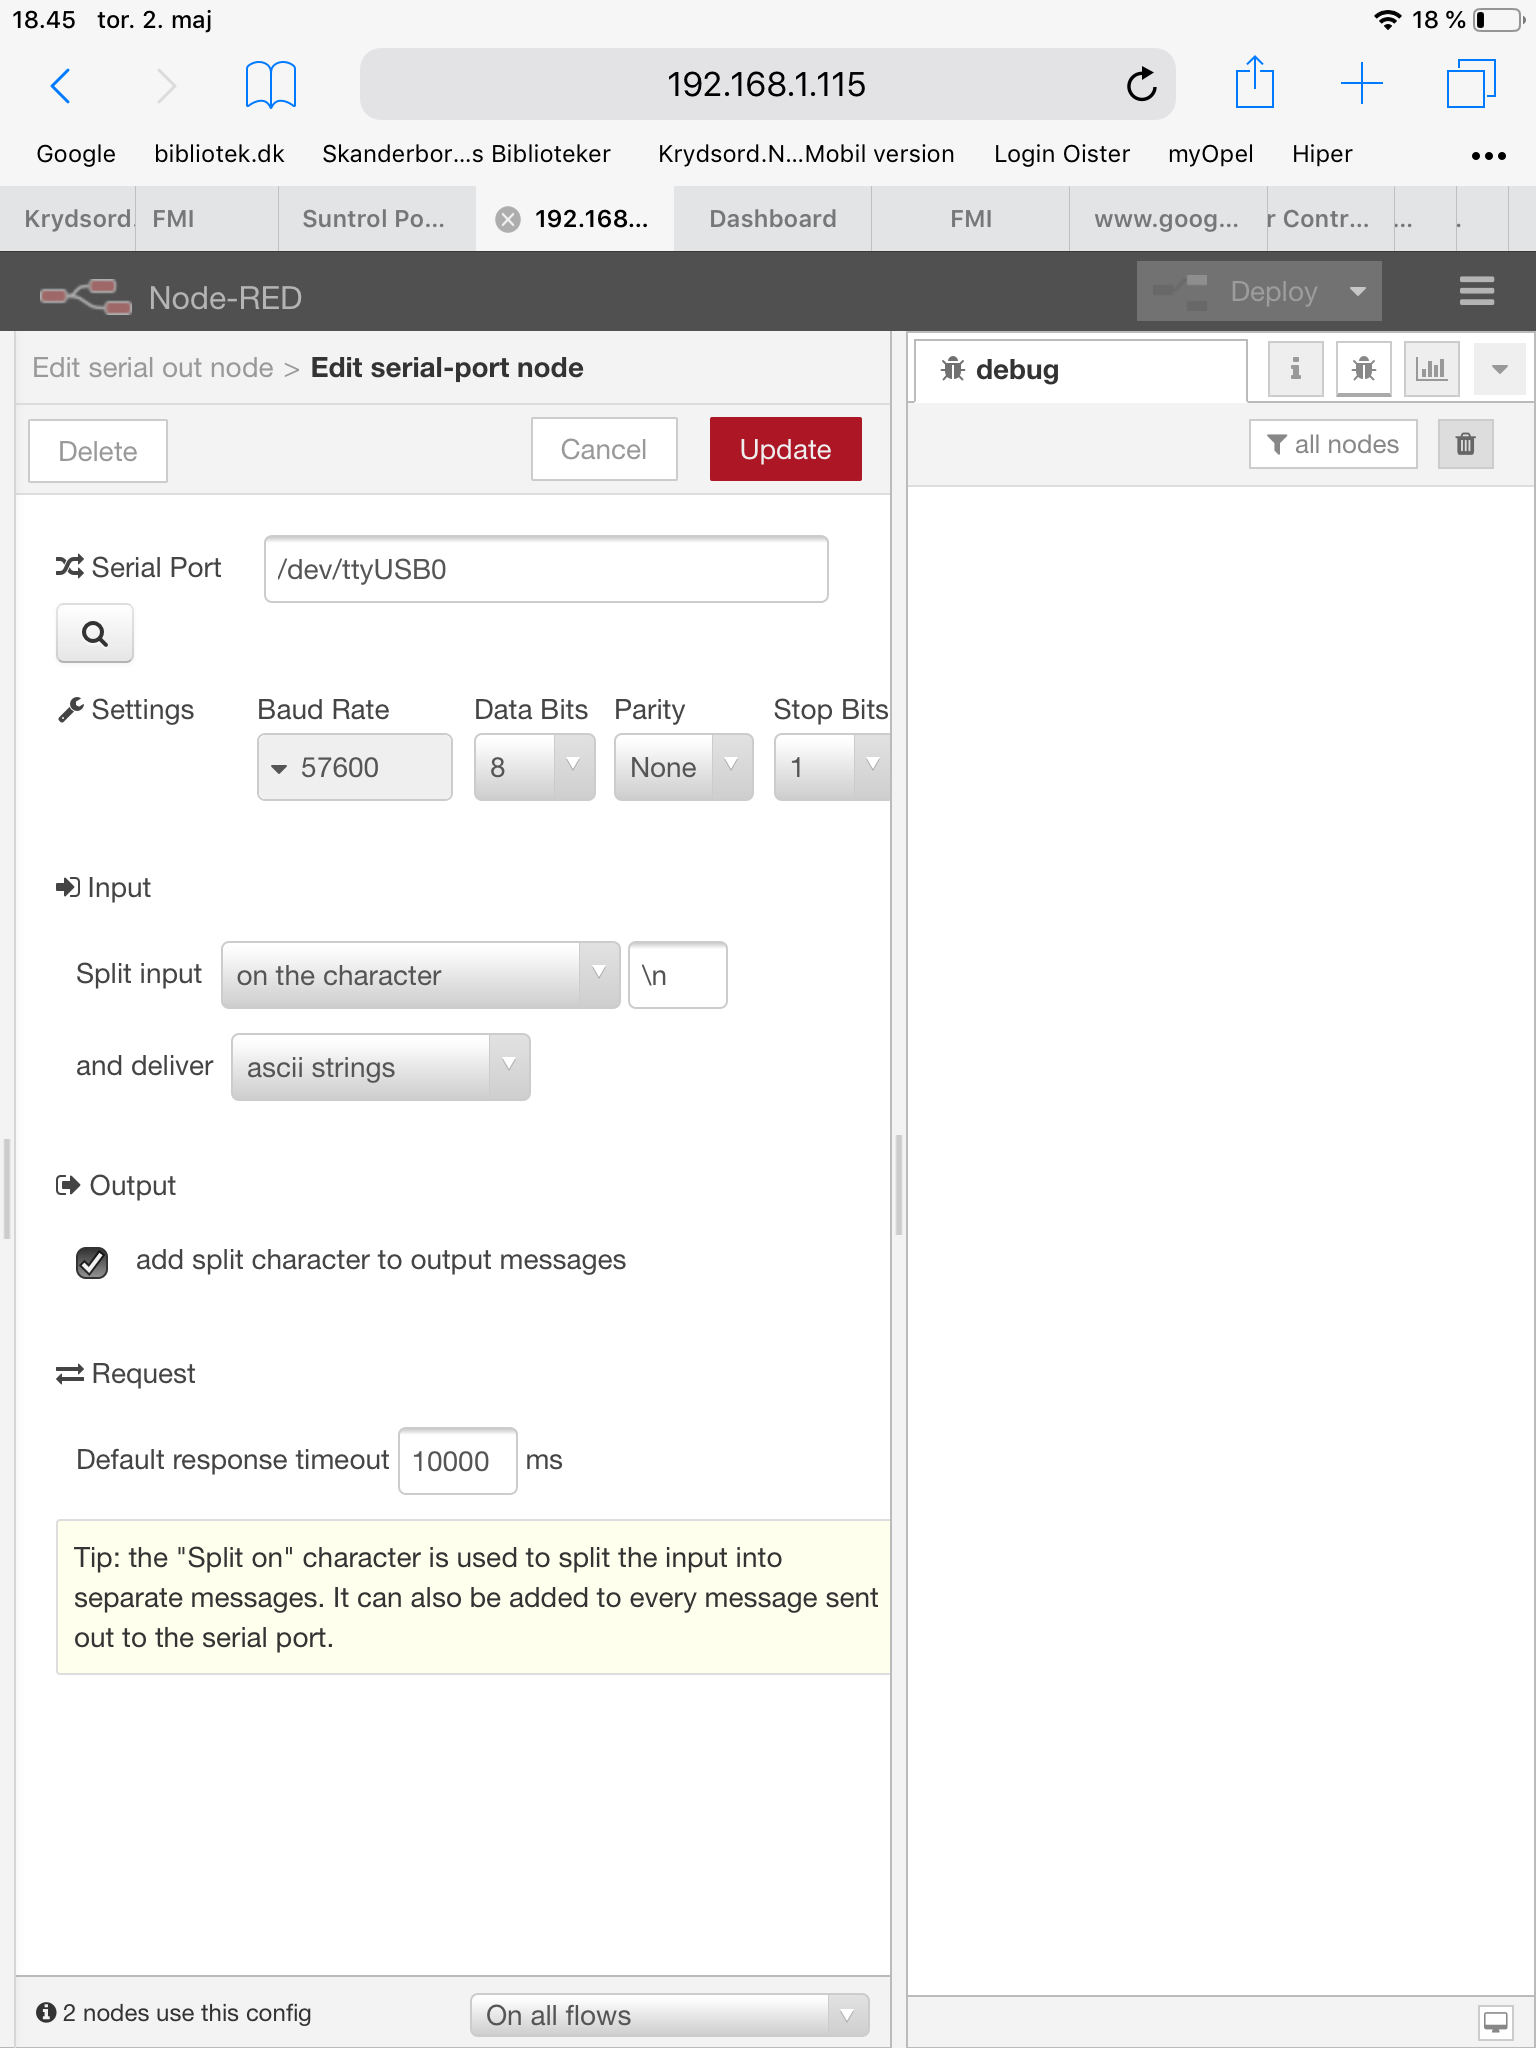Open the Parity dropdown
This screenshot has height=2048, width=1536.
click(684, 767)
